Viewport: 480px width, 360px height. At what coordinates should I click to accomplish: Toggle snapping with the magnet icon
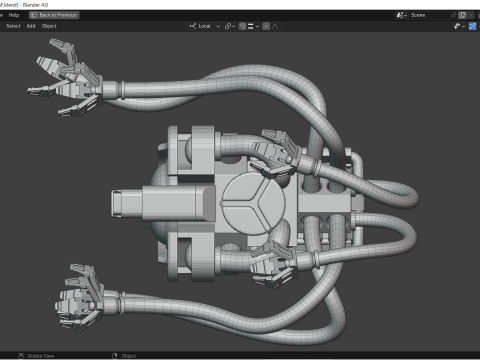pyautogui.click(x=243, y=26)
